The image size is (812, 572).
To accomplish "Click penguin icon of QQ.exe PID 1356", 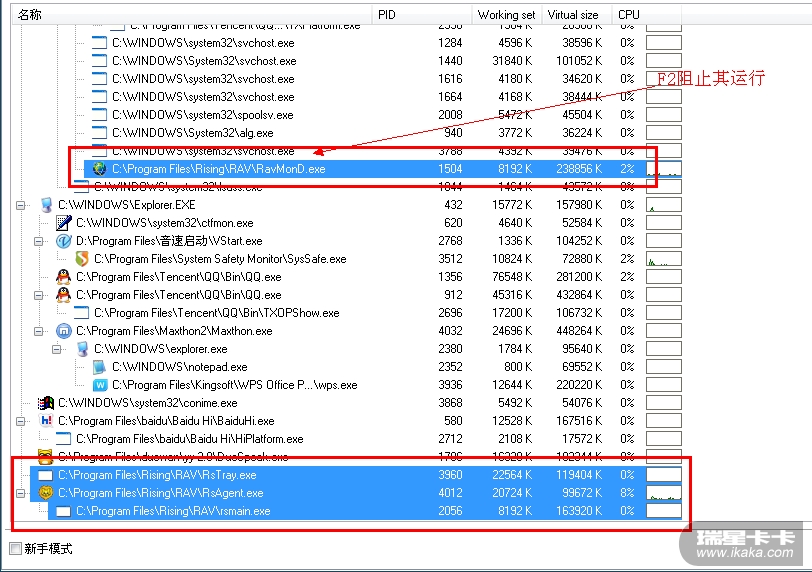I will (63, 277).
